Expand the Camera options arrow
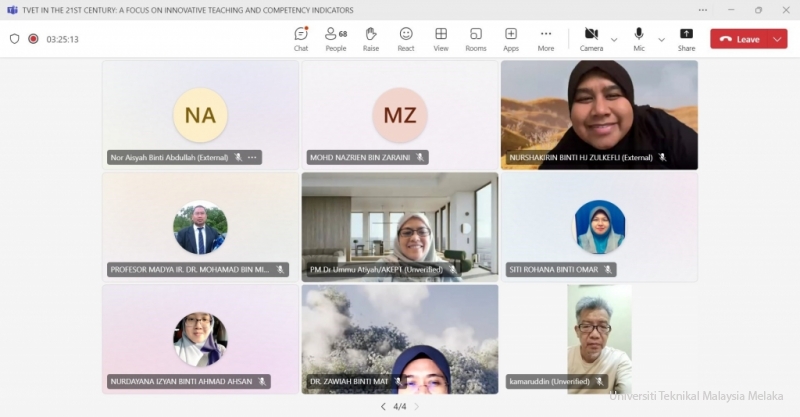Viewport: 800px width, 417px height. click(614, 39)
